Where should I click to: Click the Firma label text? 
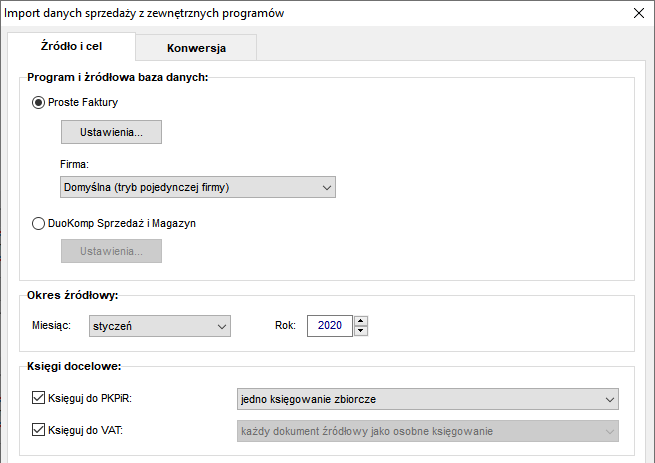point(74,164)
